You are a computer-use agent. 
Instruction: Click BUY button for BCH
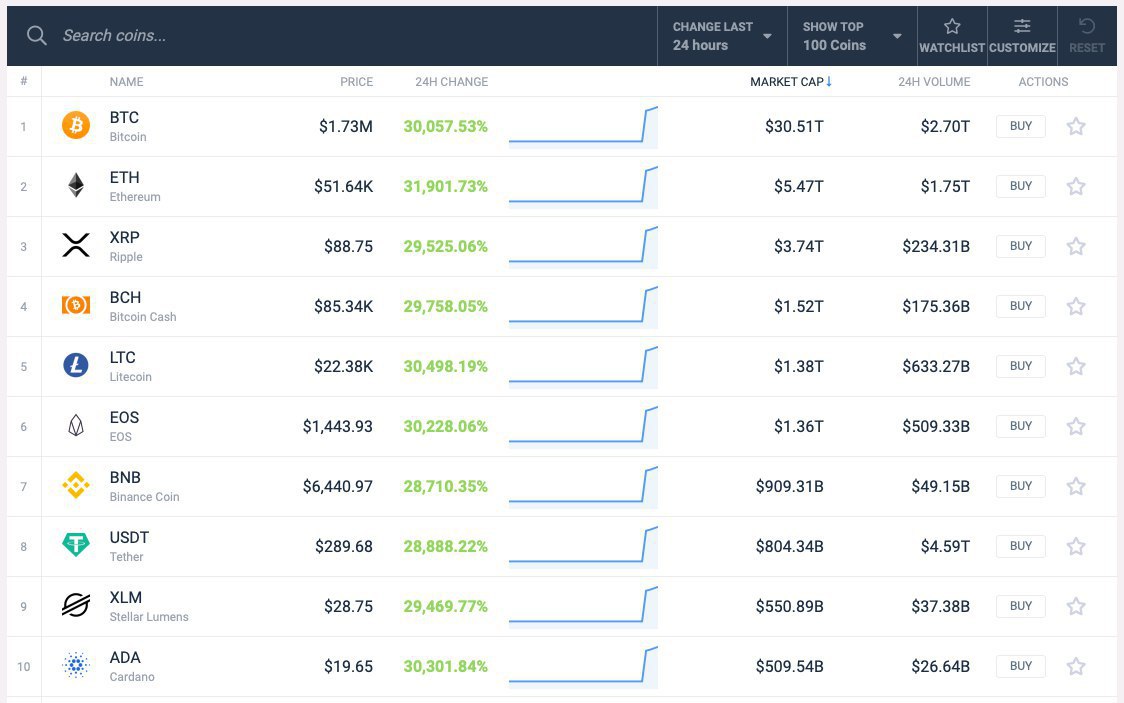(x=1021, y=306)
